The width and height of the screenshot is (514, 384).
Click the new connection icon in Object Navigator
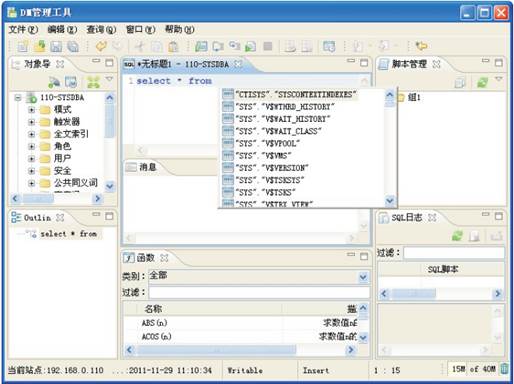point(54,82)
